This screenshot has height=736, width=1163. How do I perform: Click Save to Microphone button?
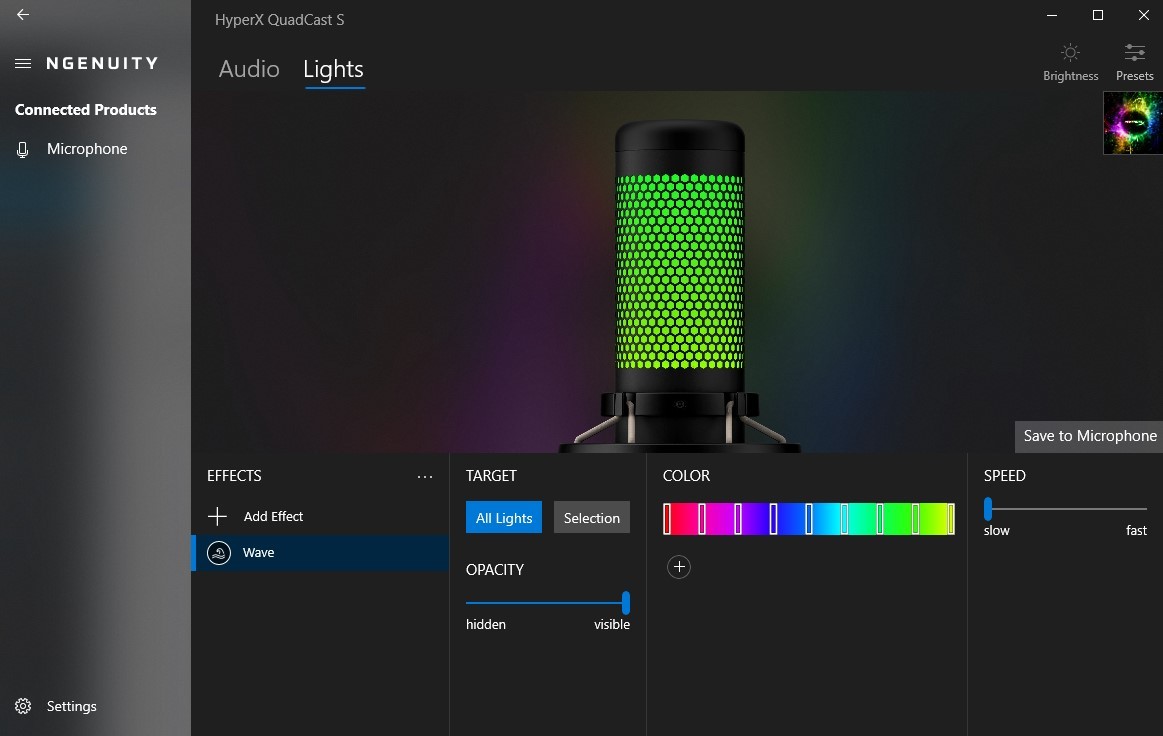[1089, 436]
